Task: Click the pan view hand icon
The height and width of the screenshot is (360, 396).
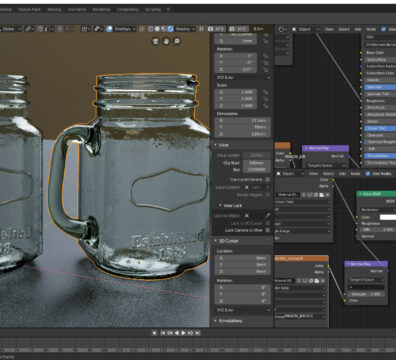Action: (x=166, y=41)
